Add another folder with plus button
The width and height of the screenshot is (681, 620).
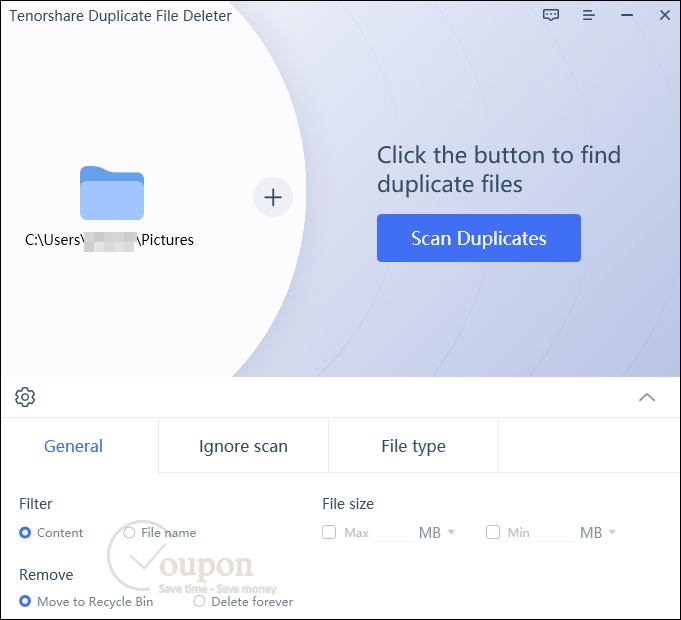[x=273, y=197]
